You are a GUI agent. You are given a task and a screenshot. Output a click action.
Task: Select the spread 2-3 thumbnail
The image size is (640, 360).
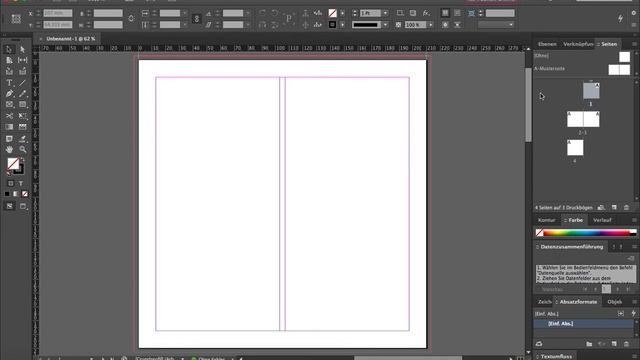pos(583,119)
